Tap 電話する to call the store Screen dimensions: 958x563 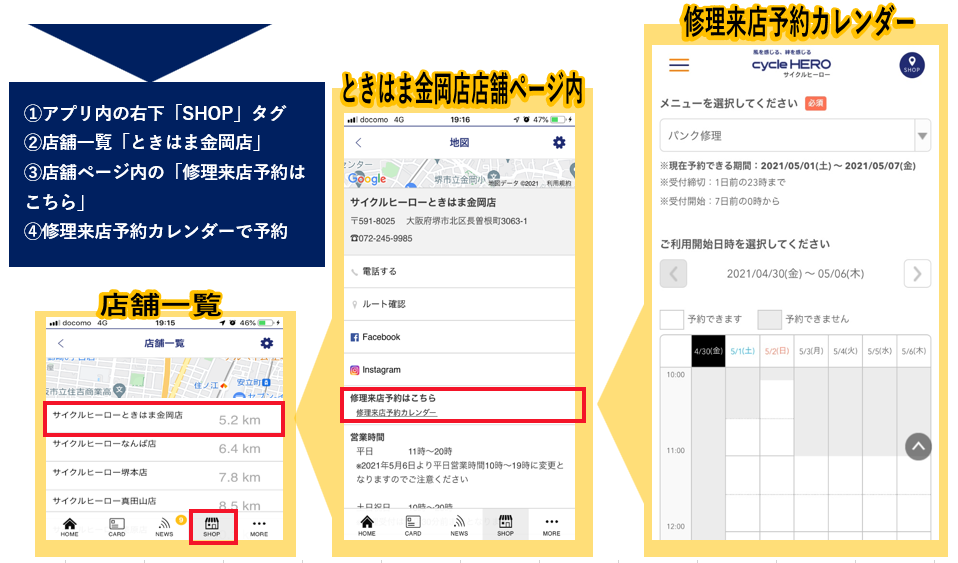459,271
